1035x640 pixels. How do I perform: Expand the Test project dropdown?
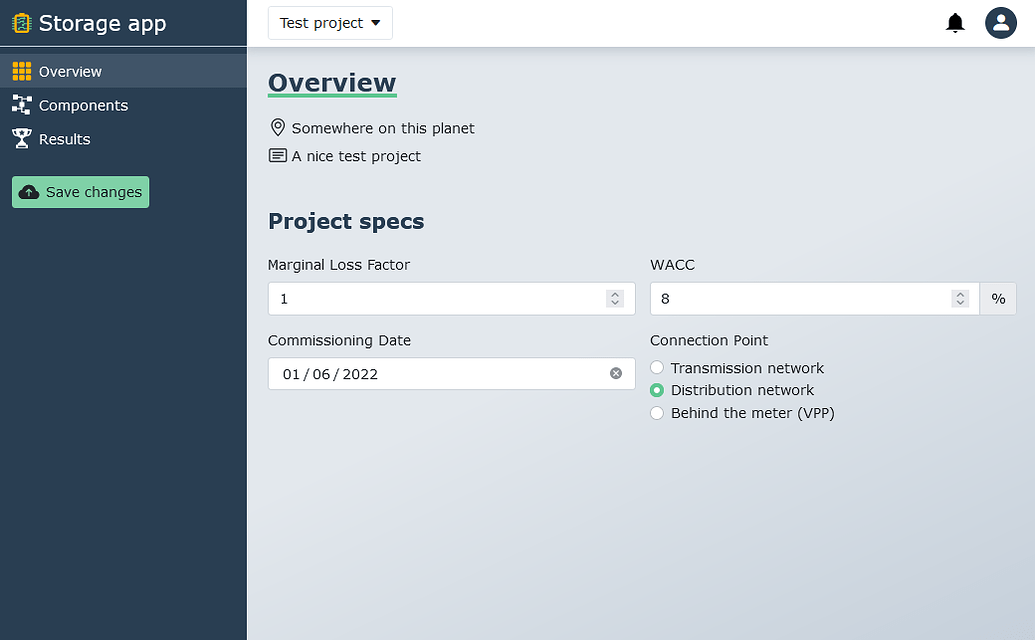coord(330,23)
